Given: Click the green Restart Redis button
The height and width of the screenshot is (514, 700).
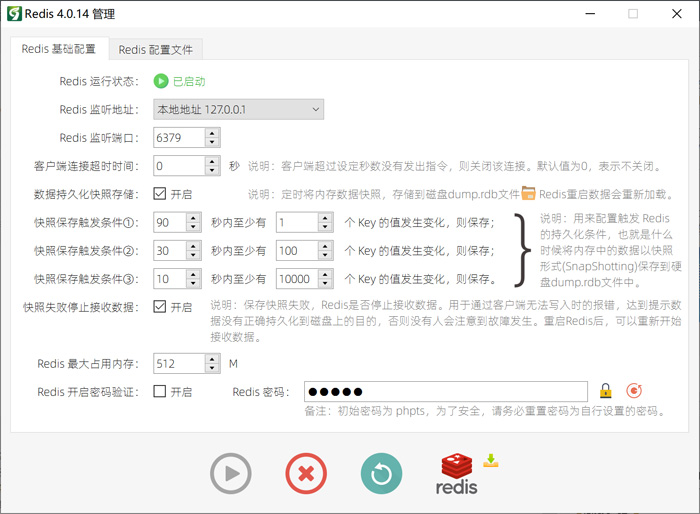Looking at the screenshot, I should pos(381,473).
